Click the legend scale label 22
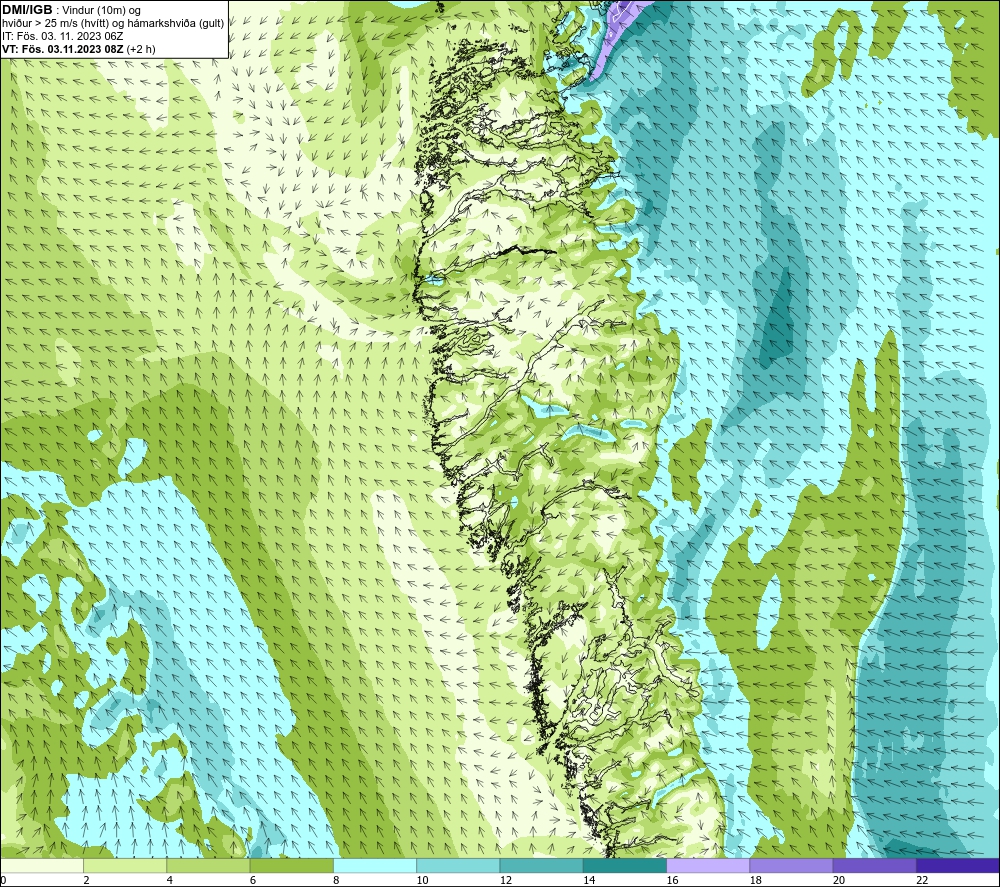Viewport: 1000px width, 887px height. tap(922, 880)
